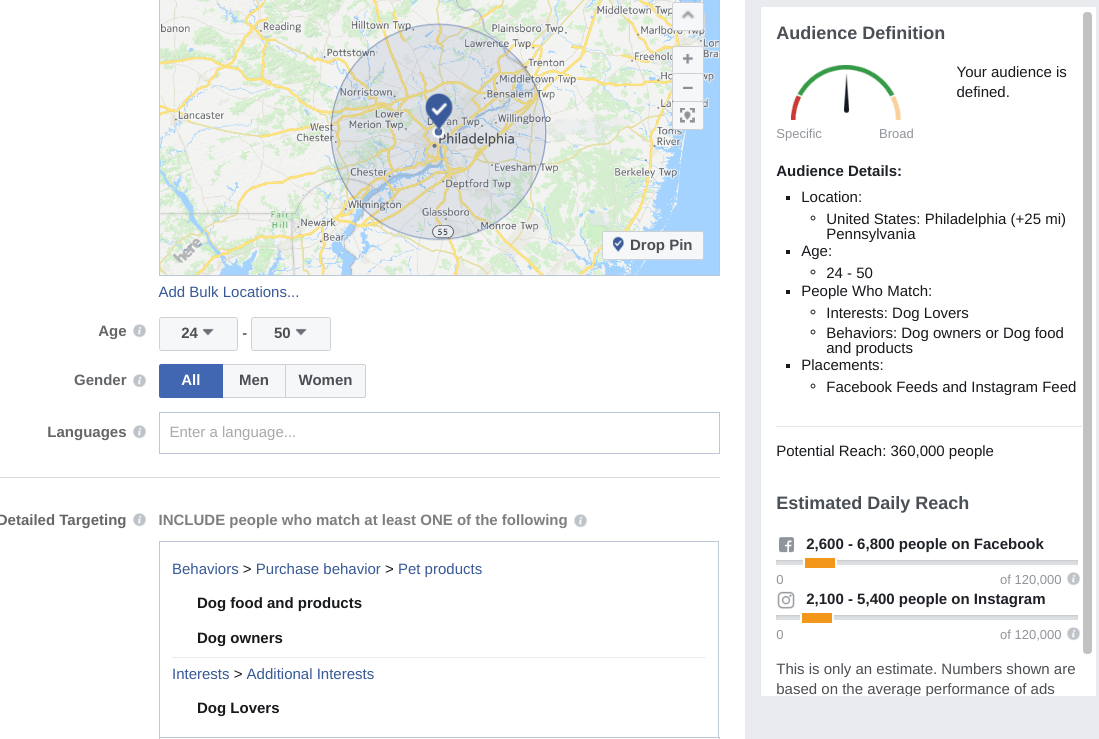1099x739 pixels.
Task: Select Women as the gender
Action: (x=324, y=380)
